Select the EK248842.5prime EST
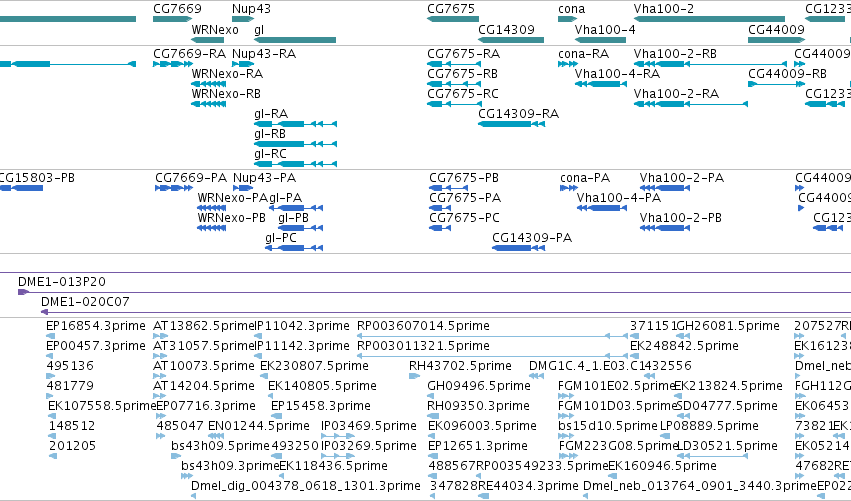Image resolution: width=851 pixels, height=501 pixels. pos(636,356)
